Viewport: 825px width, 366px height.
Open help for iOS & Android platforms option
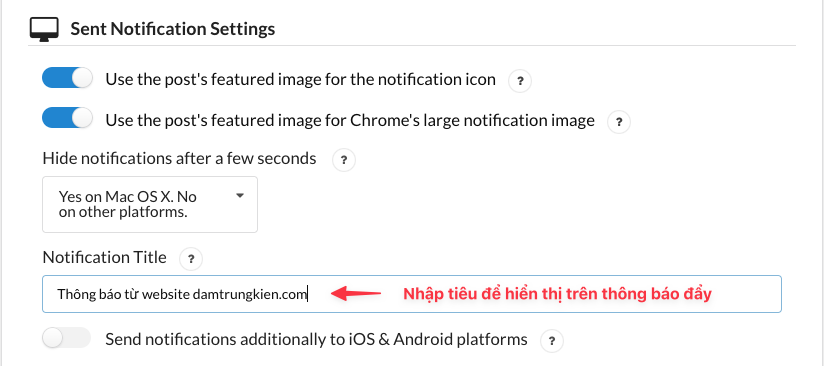coord(551,341)
